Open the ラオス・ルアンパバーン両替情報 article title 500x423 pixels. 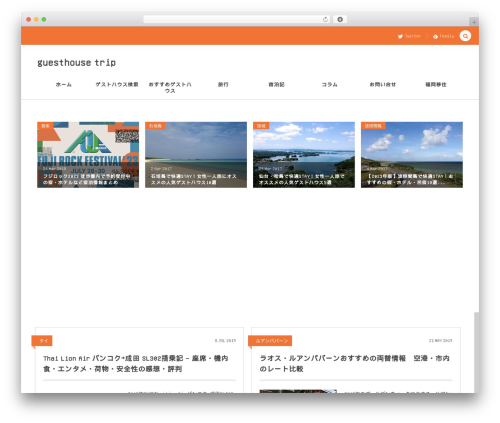coord(355,363)
